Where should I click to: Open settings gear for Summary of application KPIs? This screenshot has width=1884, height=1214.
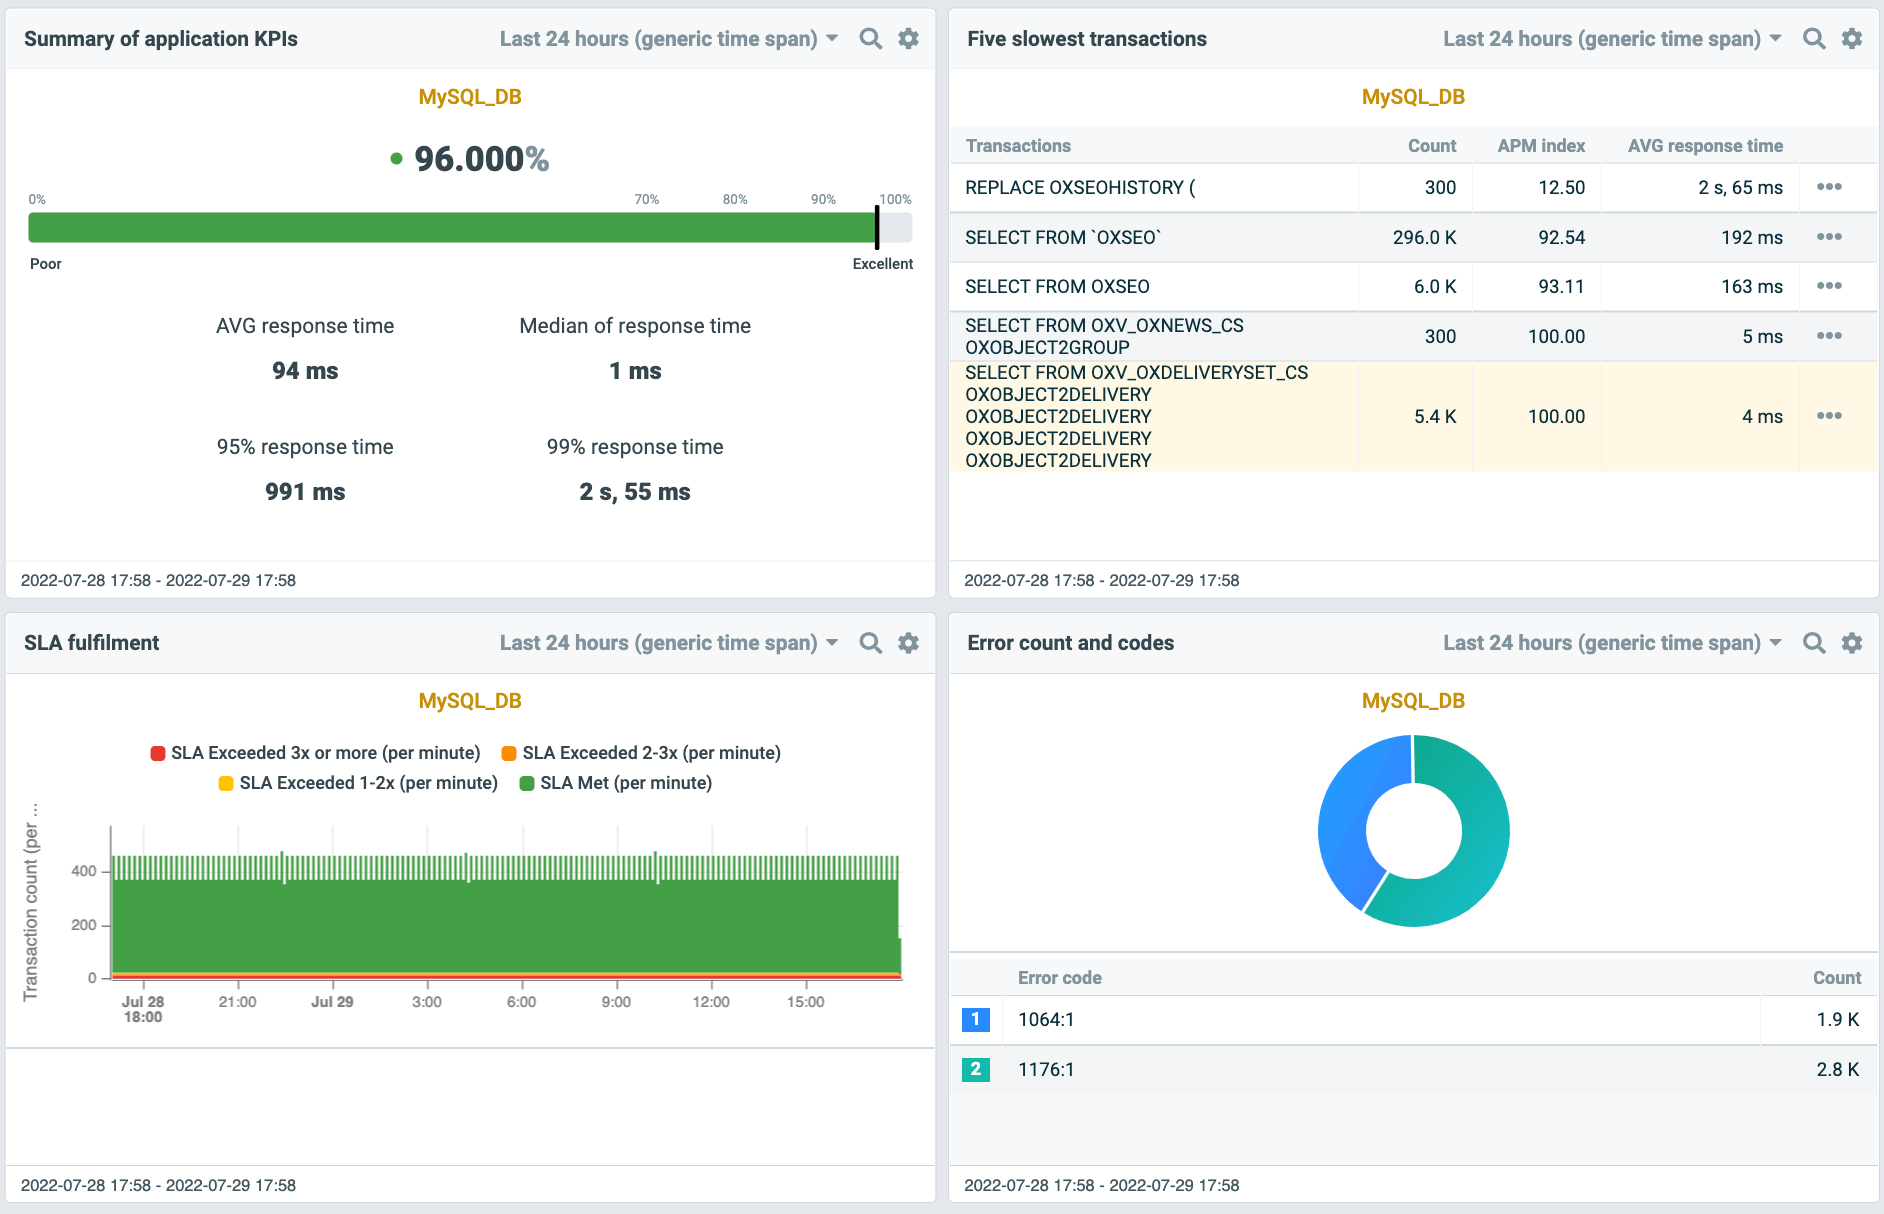point(908,39)
